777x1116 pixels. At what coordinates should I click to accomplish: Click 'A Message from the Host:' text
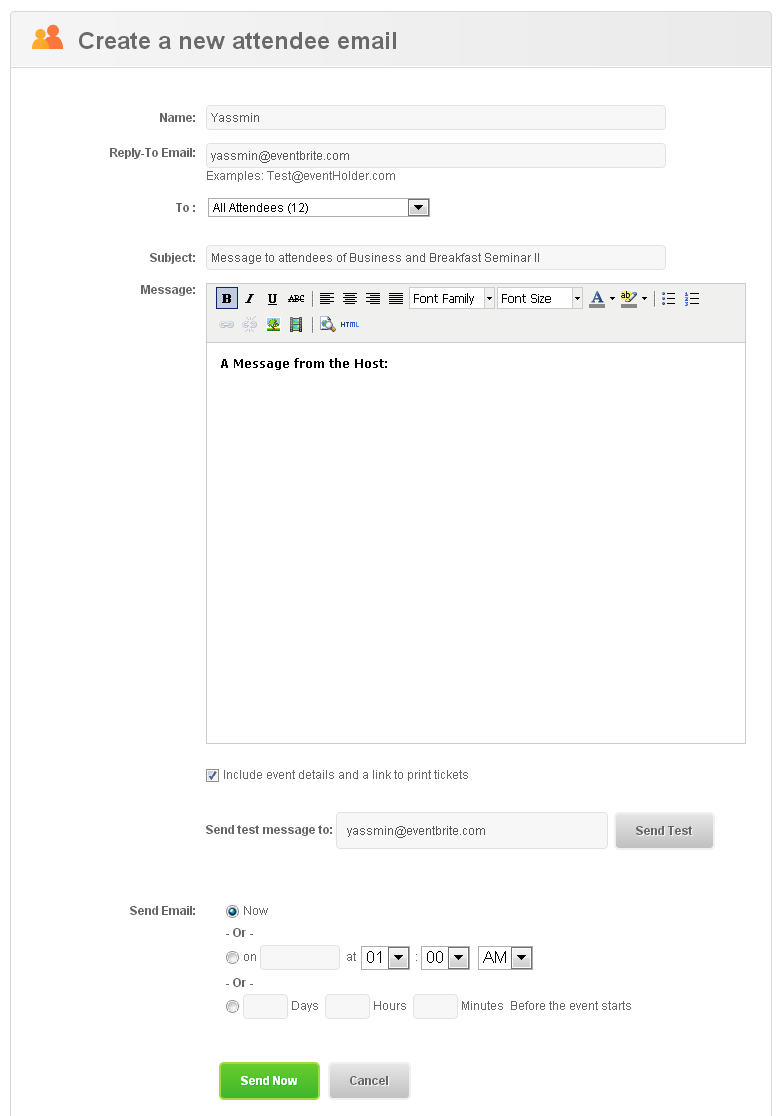point(304,364)
